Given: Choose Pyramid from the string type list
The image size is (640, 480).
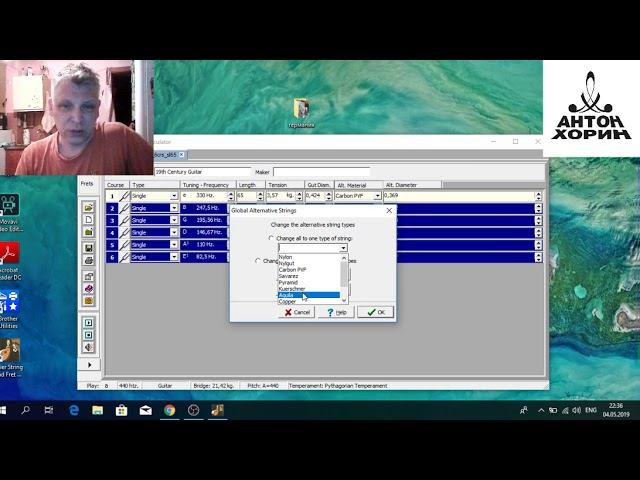Looking at the screenshot, I should pos(309,282).
